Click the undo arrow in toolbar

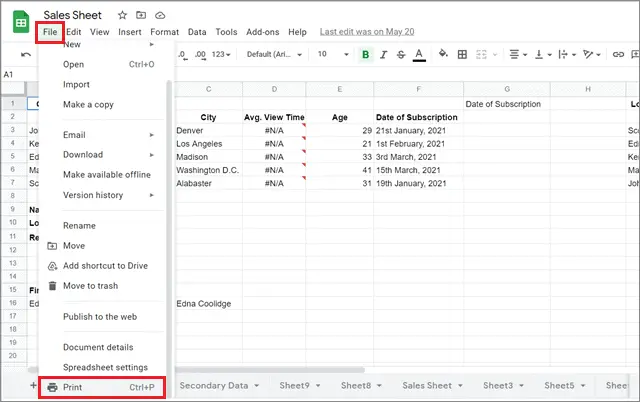pos(26,54)
